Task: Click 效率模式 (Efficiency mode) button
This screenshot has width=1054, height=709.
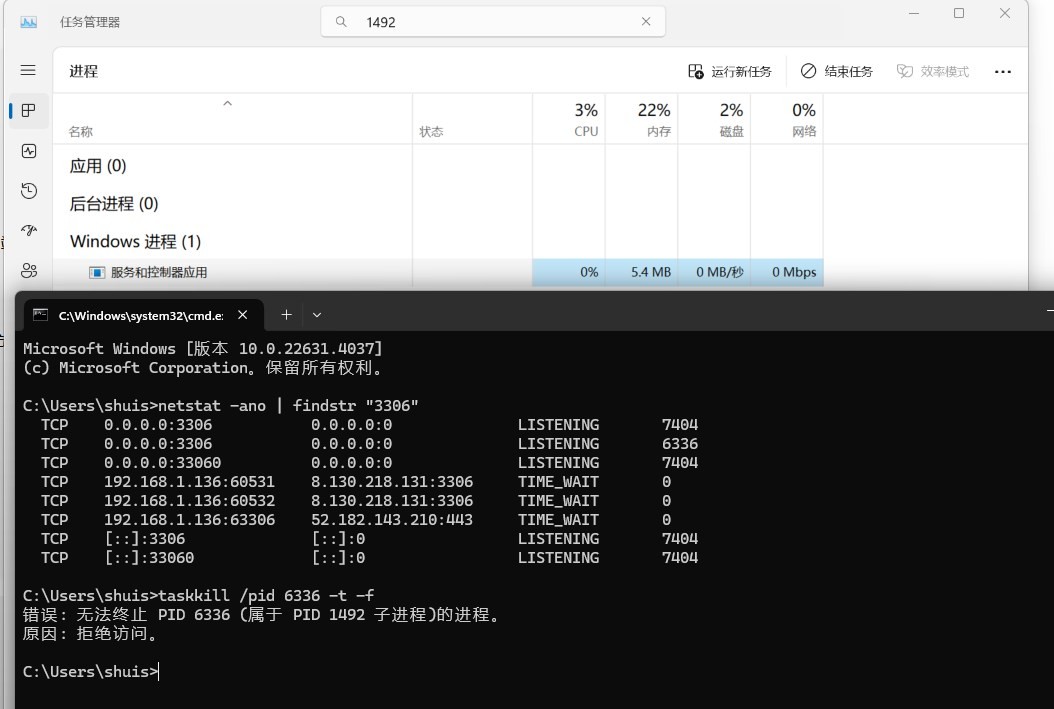Action: point(933,71)
